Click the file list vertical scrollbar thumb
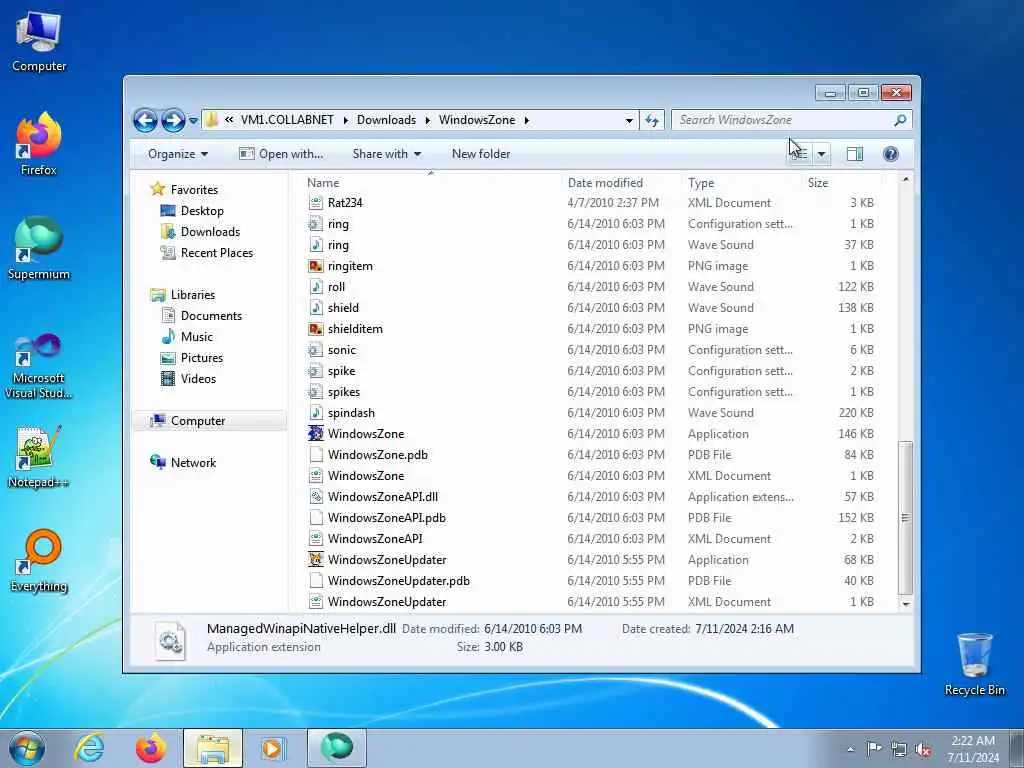The image size is (1024, 768). click(x=905, y=518)
